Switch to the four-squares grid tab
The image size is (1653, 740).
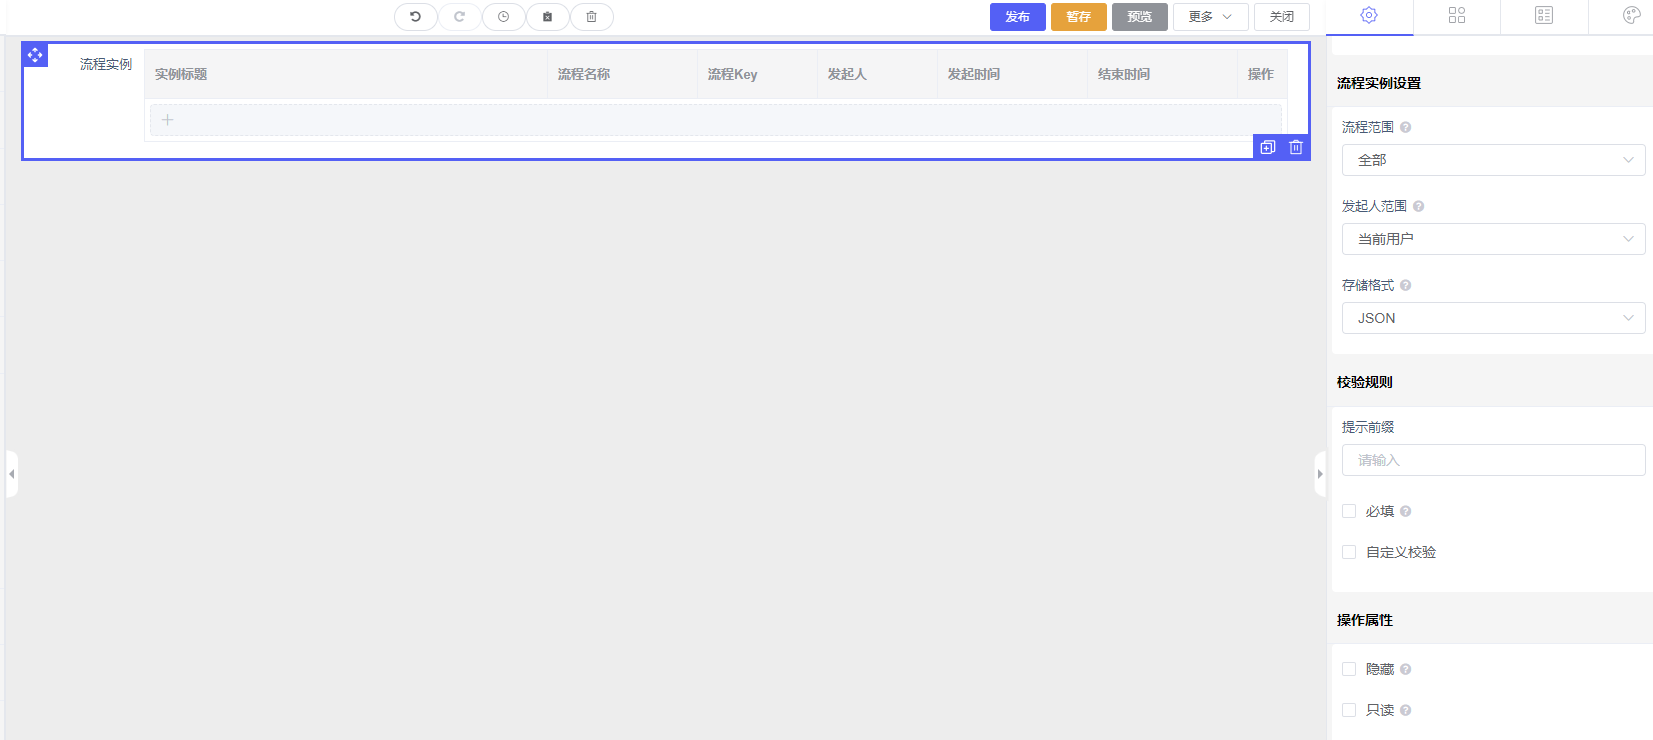click(1457, 15)
